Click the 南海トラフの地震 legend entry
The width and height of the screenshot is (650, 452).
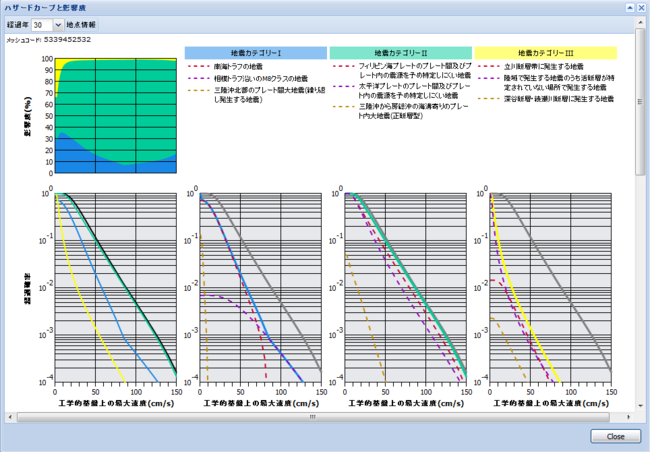(x=225, y=66)
